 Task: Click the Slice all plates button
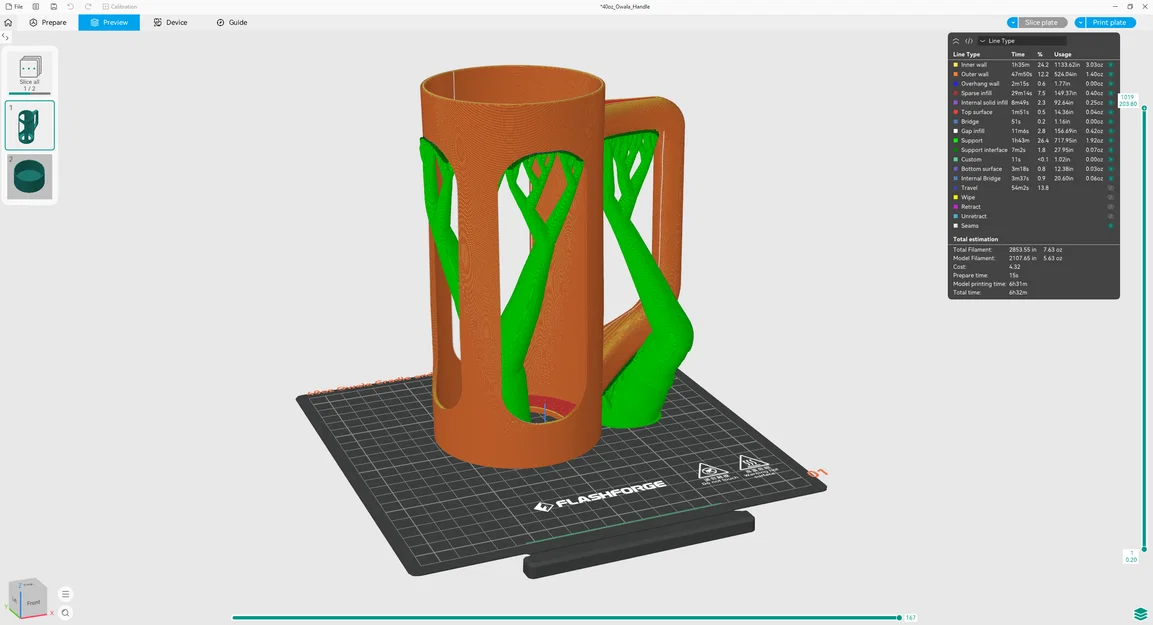coord(29,74)
